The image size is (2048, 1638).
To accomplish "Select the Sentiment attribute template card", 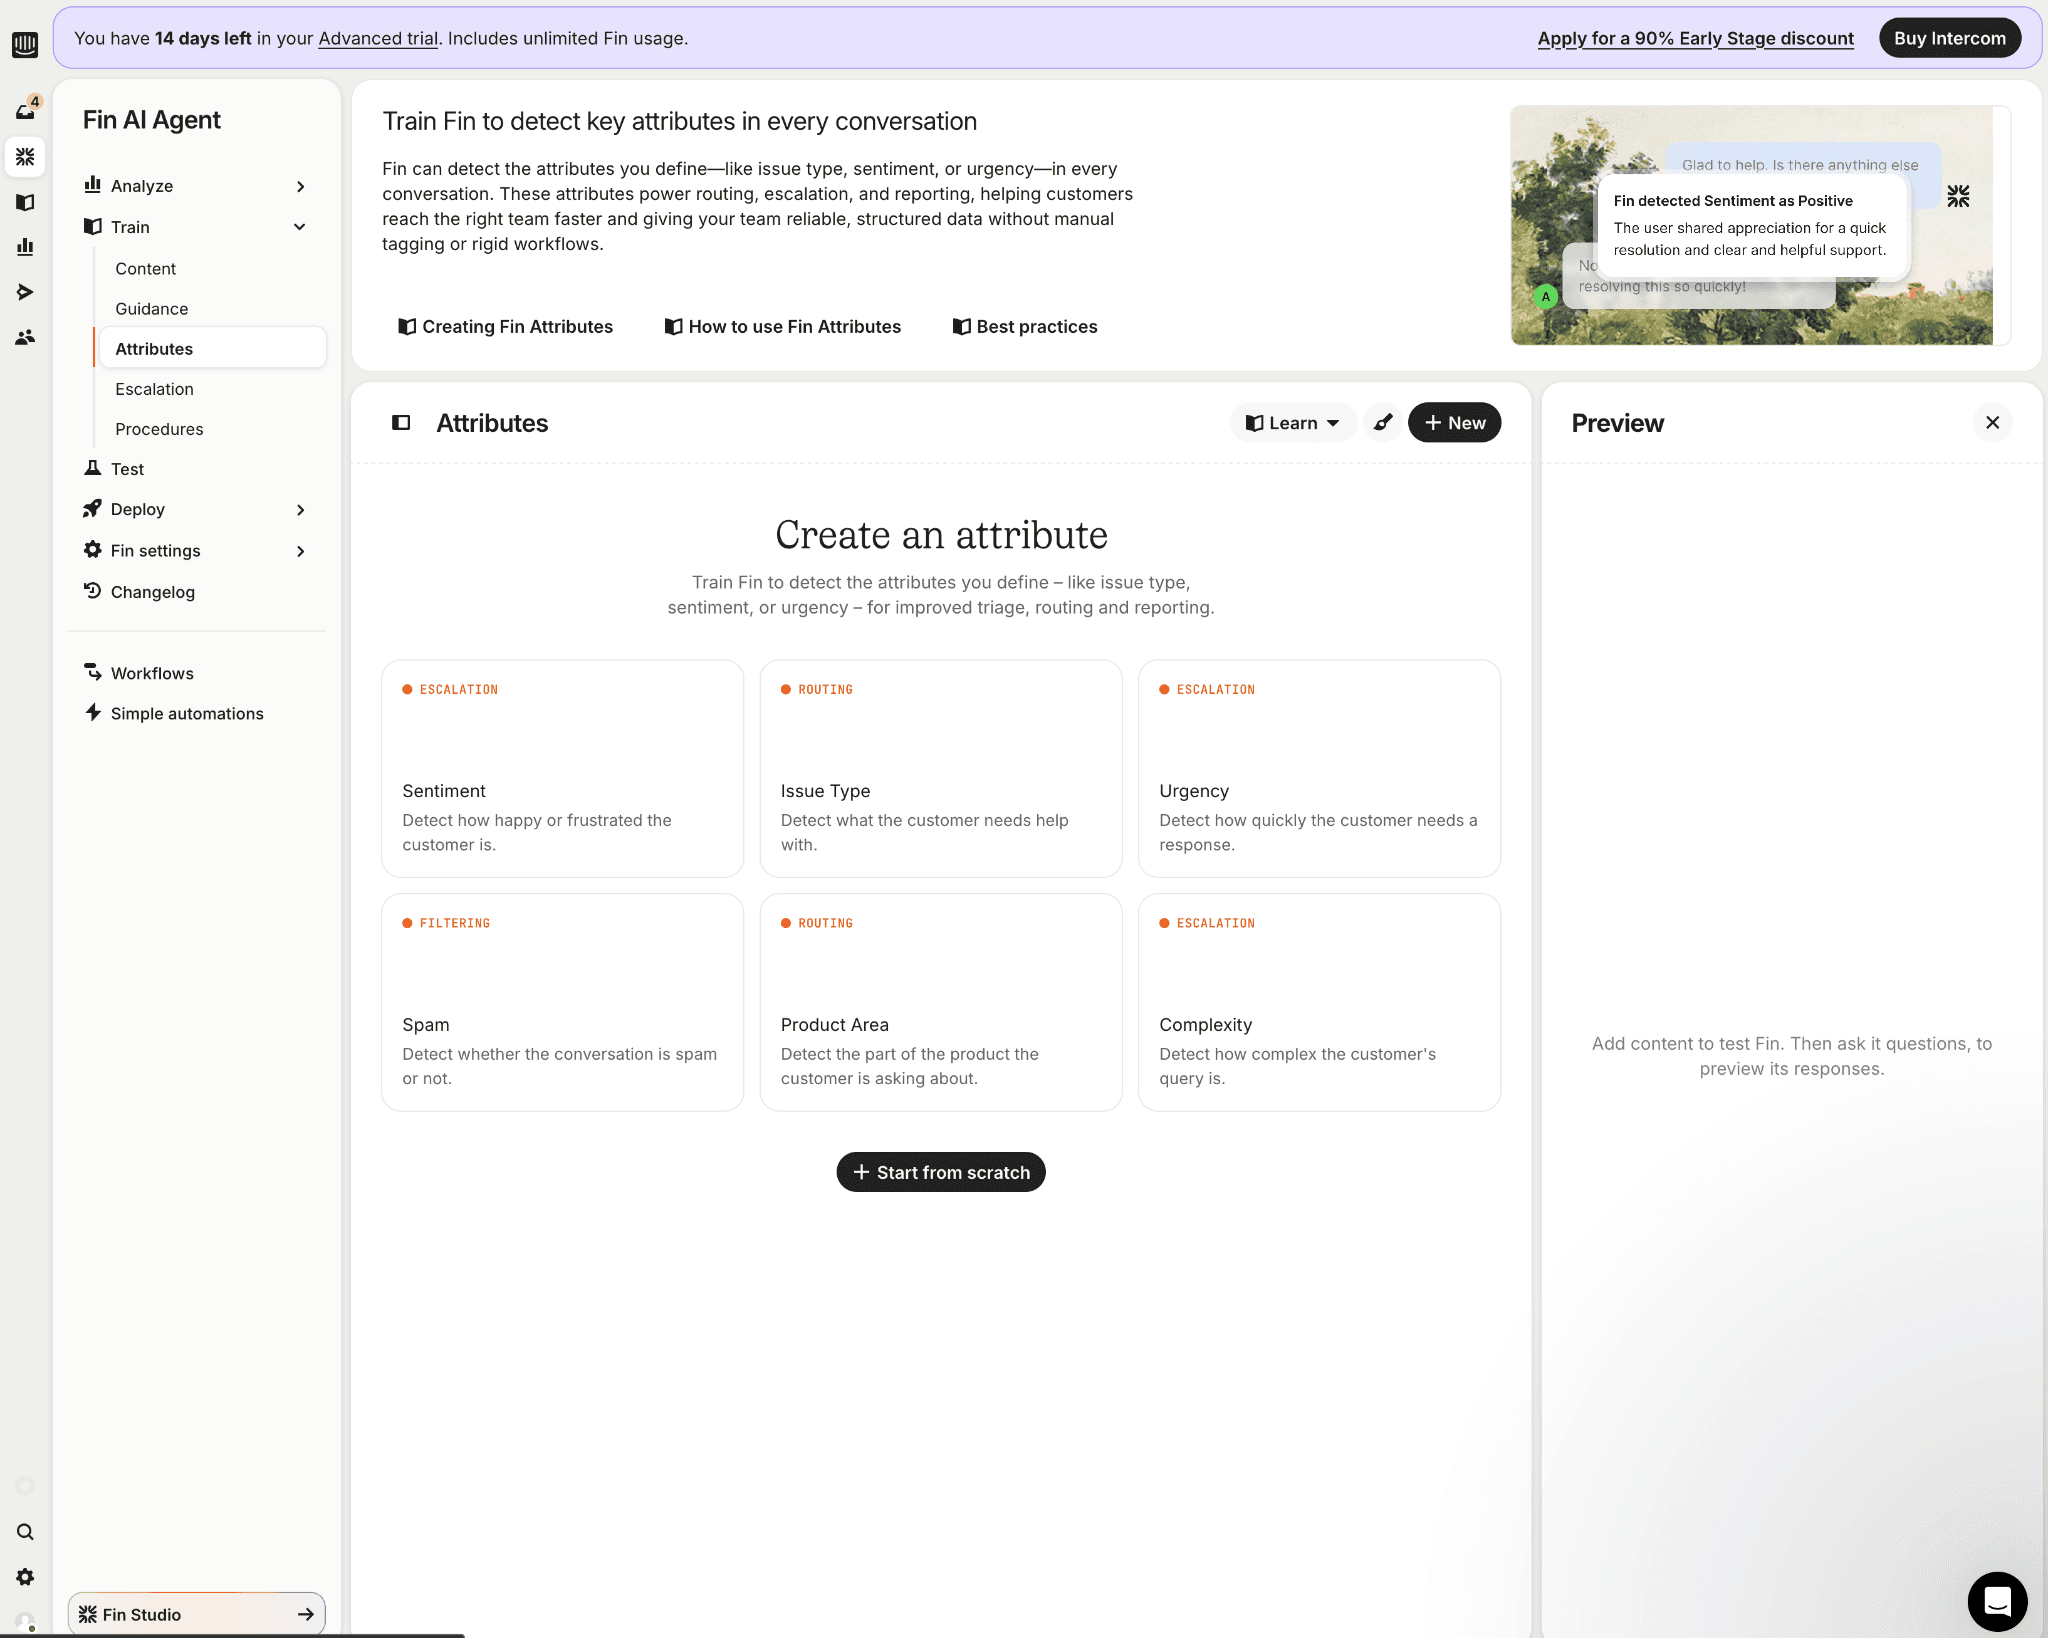I will [x=562, y=768].
